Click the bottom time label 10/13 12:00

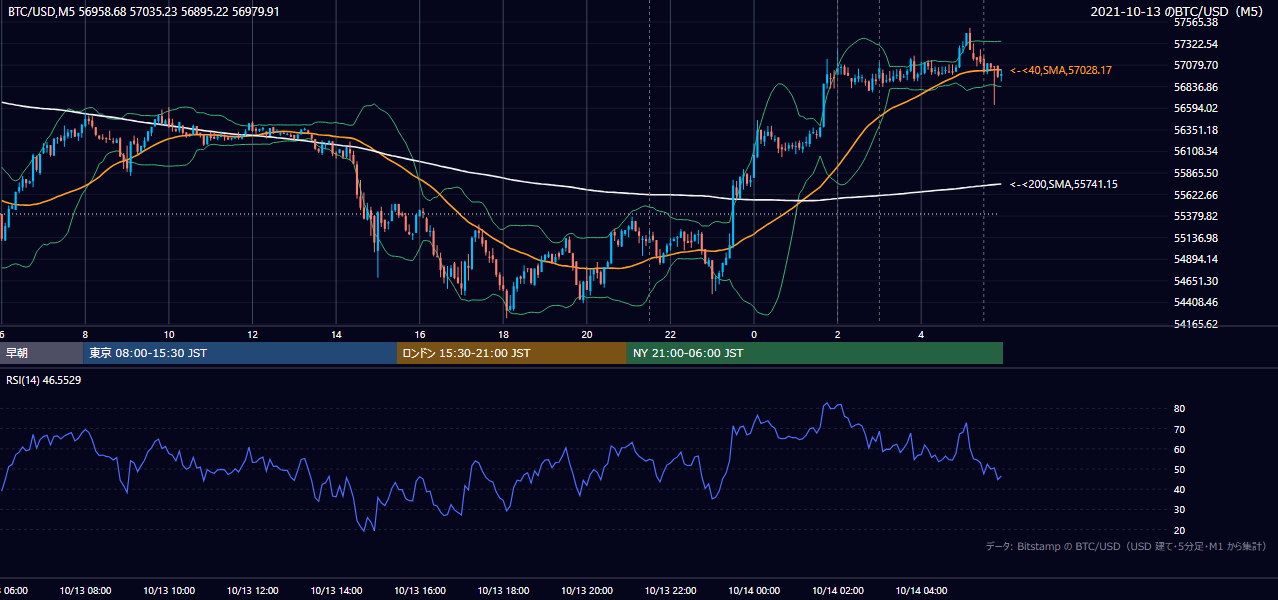pyautogui.click(x=252, y=591)
